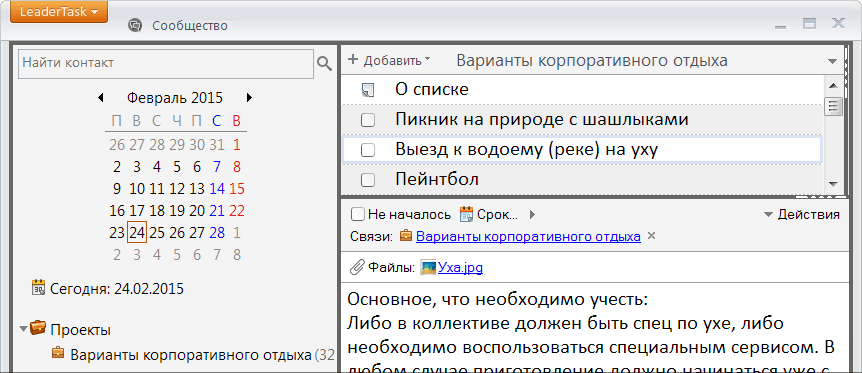Click the note icon of О списке
The height and width of the screenshot is (373, 862).
click(368, 90)
